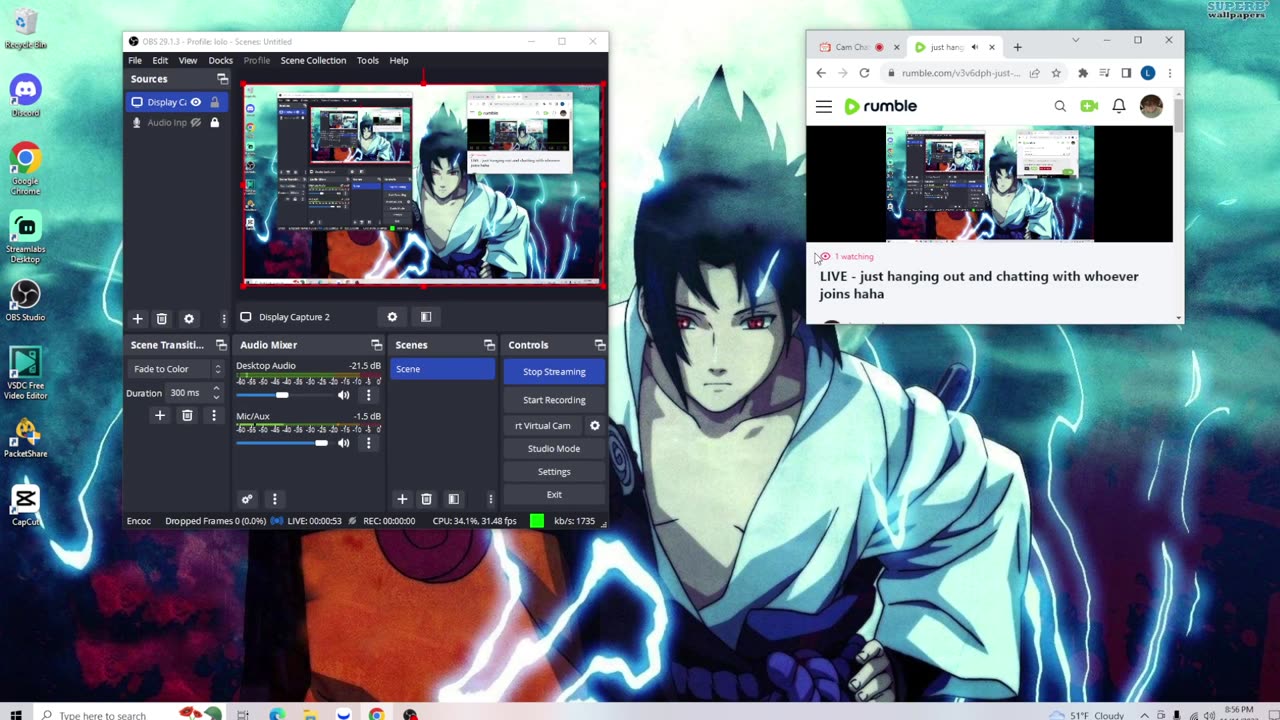
Task: Open Chrome extensions puzzle icon
Action: [x=1082, y=73]
